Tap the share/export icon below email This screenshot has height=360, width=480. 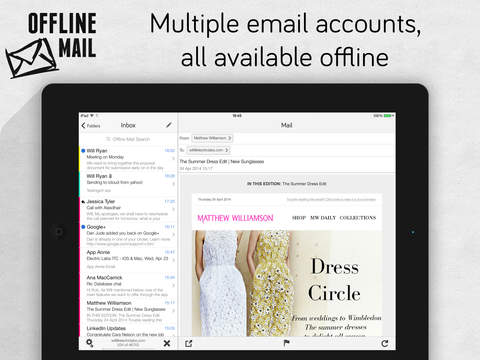(189, 343)
